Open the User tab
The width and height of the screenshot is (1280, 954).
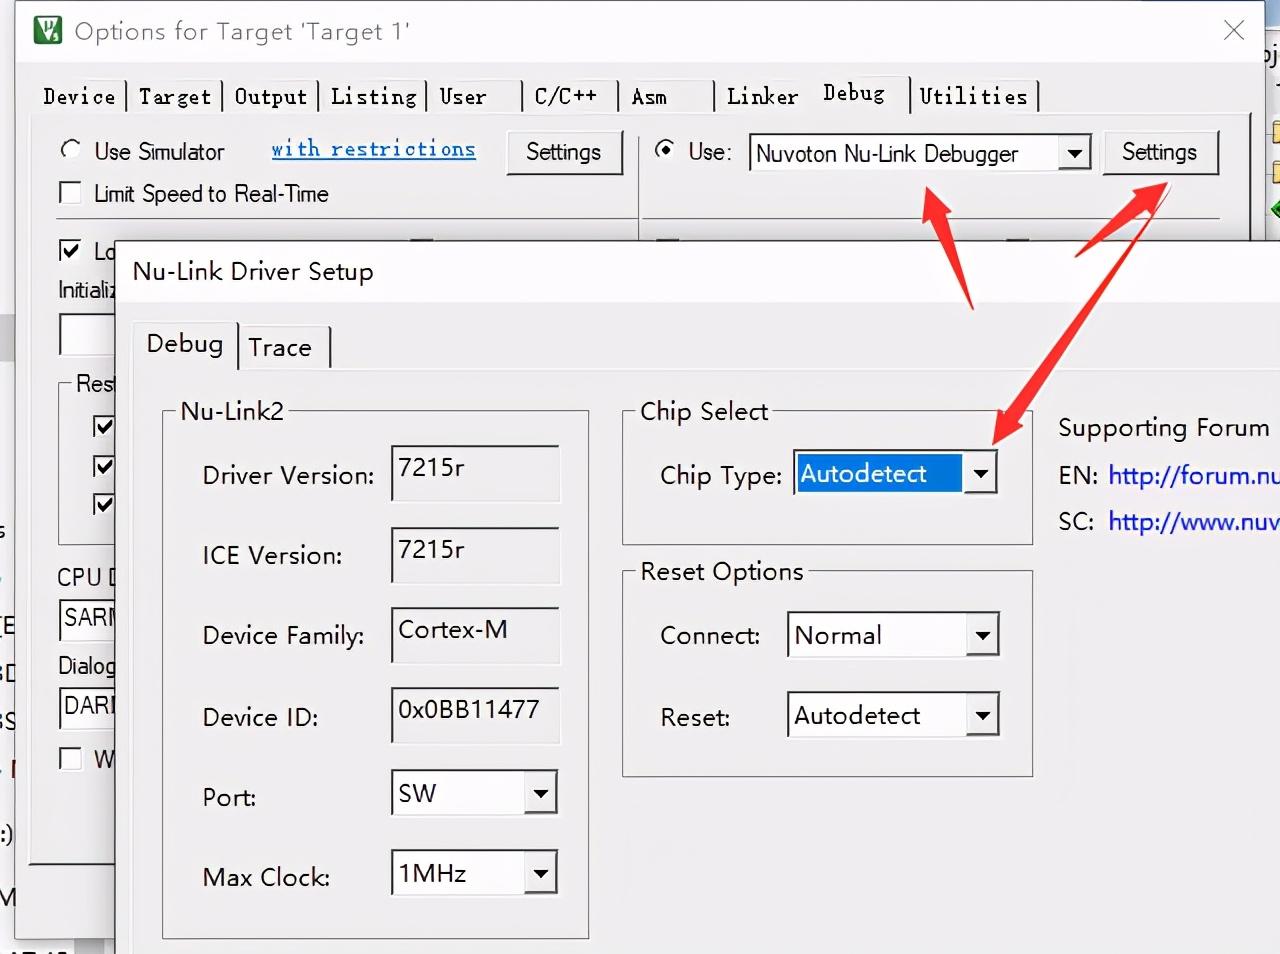tap(463, 96)
